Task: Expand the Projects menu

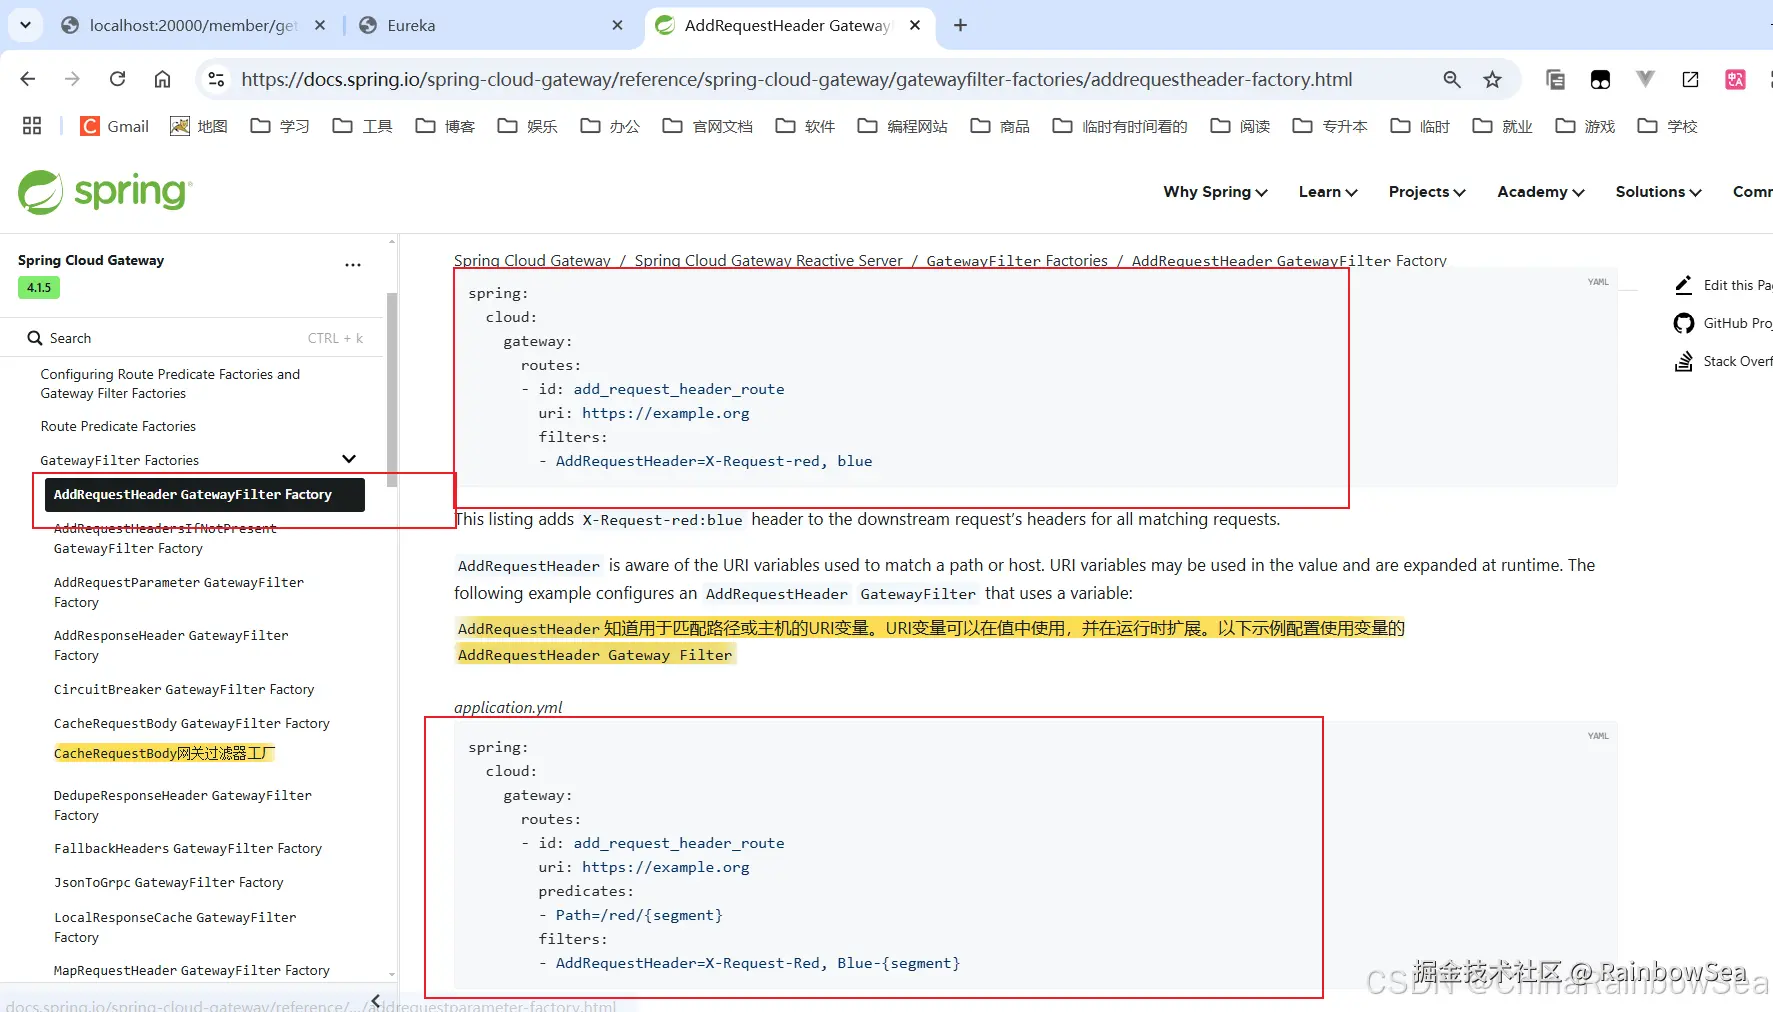Action: tap(1427, 192)
